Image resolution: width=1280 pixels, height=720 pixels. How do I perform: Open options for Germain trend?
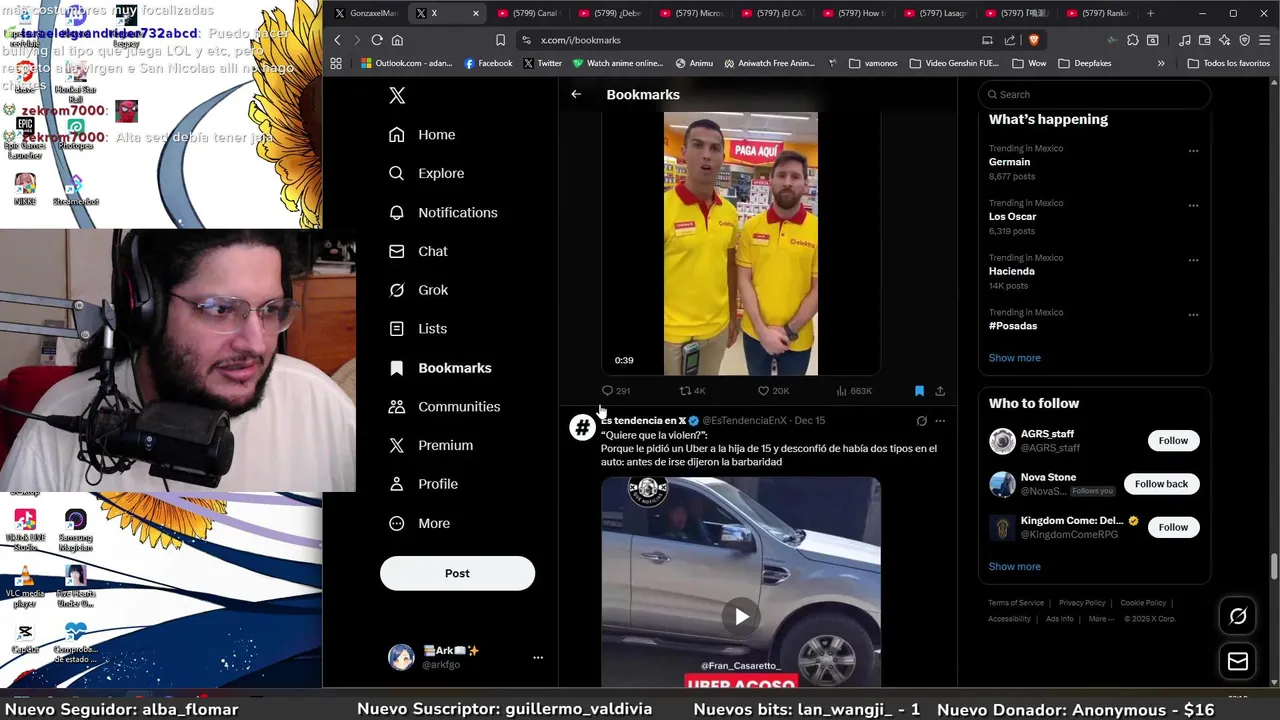[x=1193, y=151]
